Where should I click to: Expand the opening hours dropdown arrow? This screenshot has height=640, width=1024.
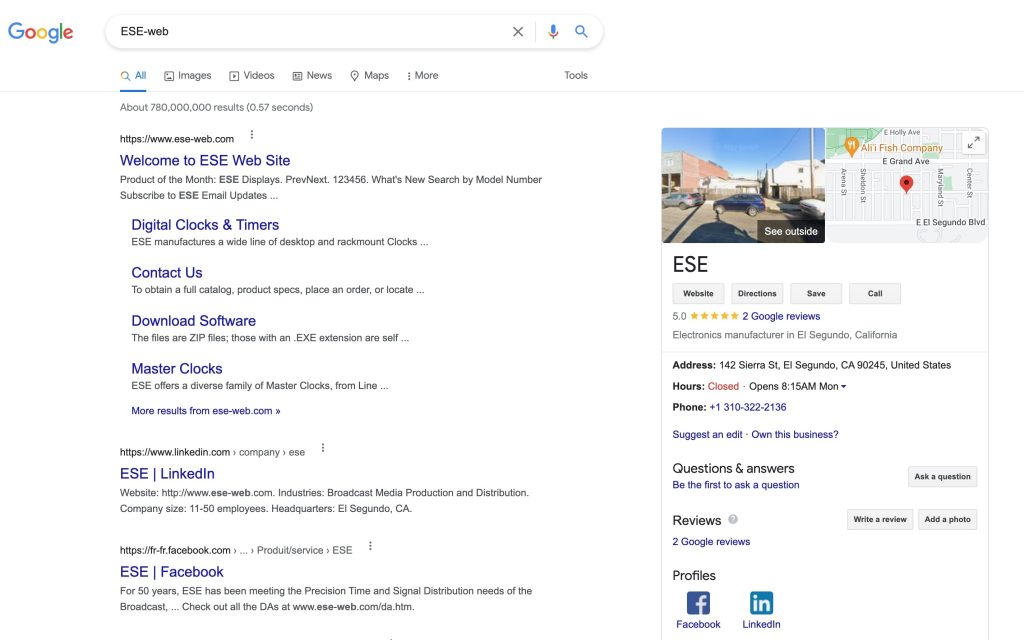tap(844, 387)
